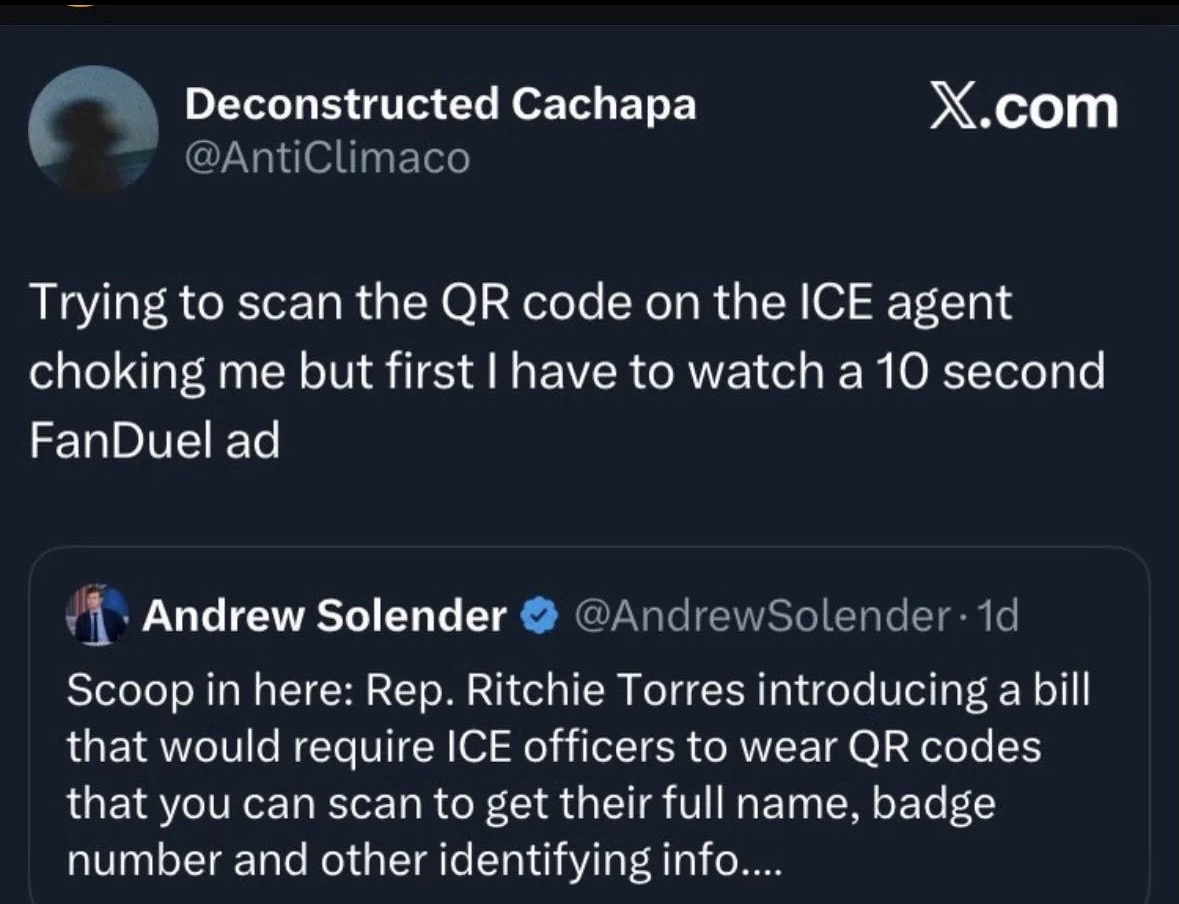Viewport: 1179px width, 904px height.
Task: Click the X.com logo
Action: (x=1023, y=106)
